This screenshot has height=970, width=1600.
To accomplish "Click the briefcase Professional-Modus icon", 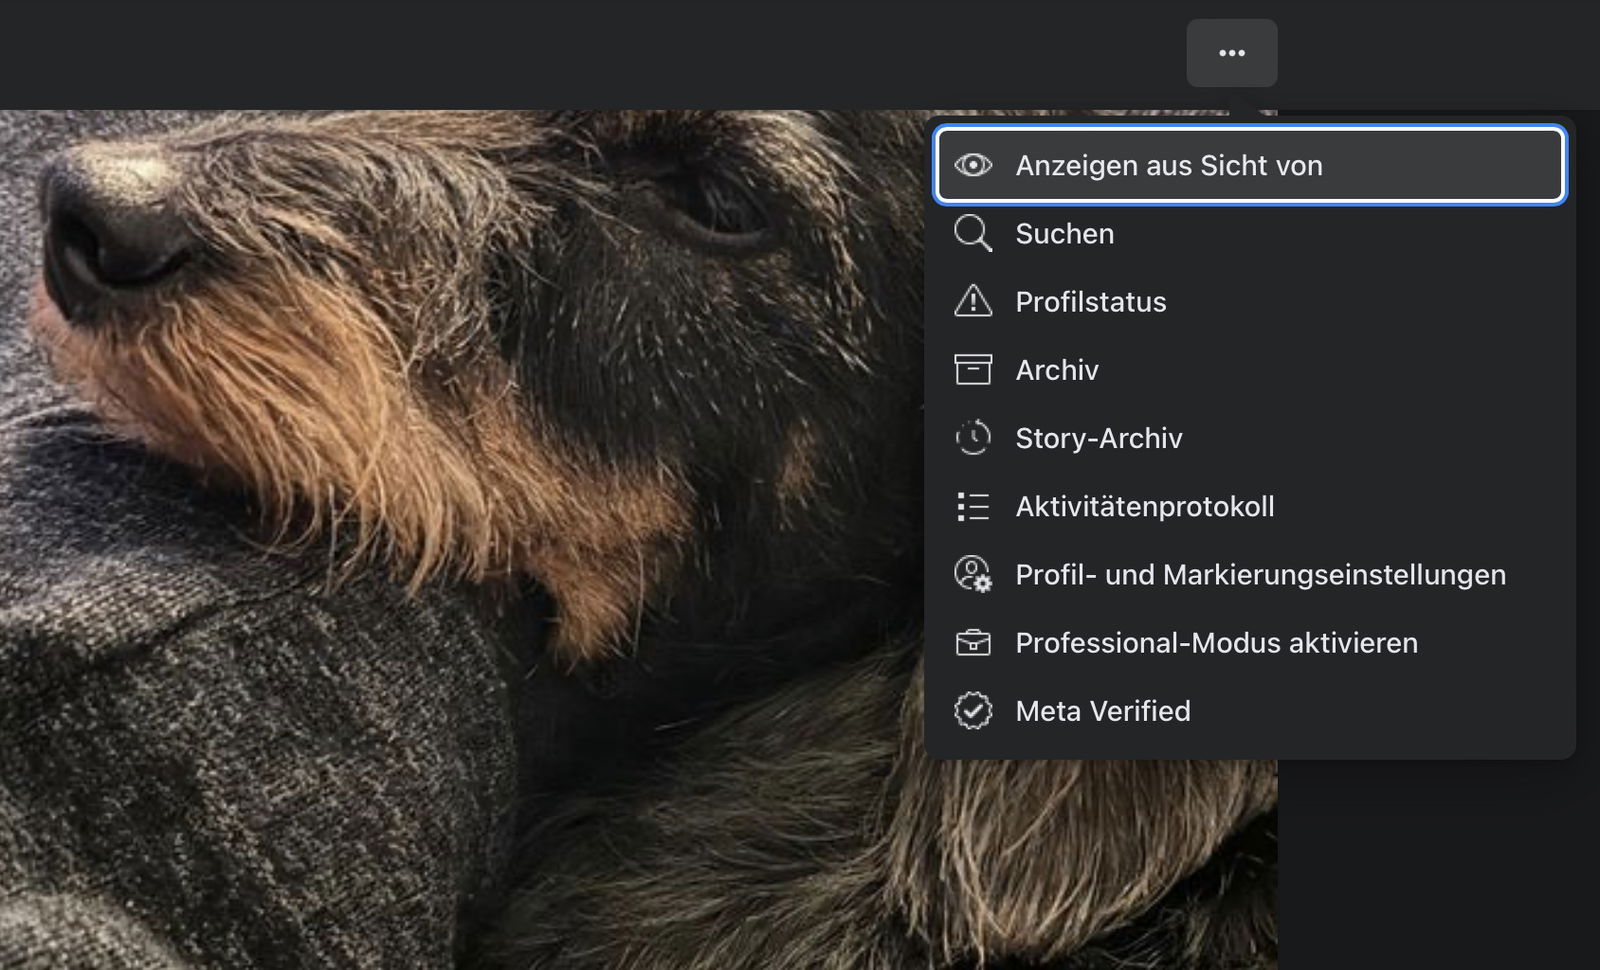I will pos(973,643).
